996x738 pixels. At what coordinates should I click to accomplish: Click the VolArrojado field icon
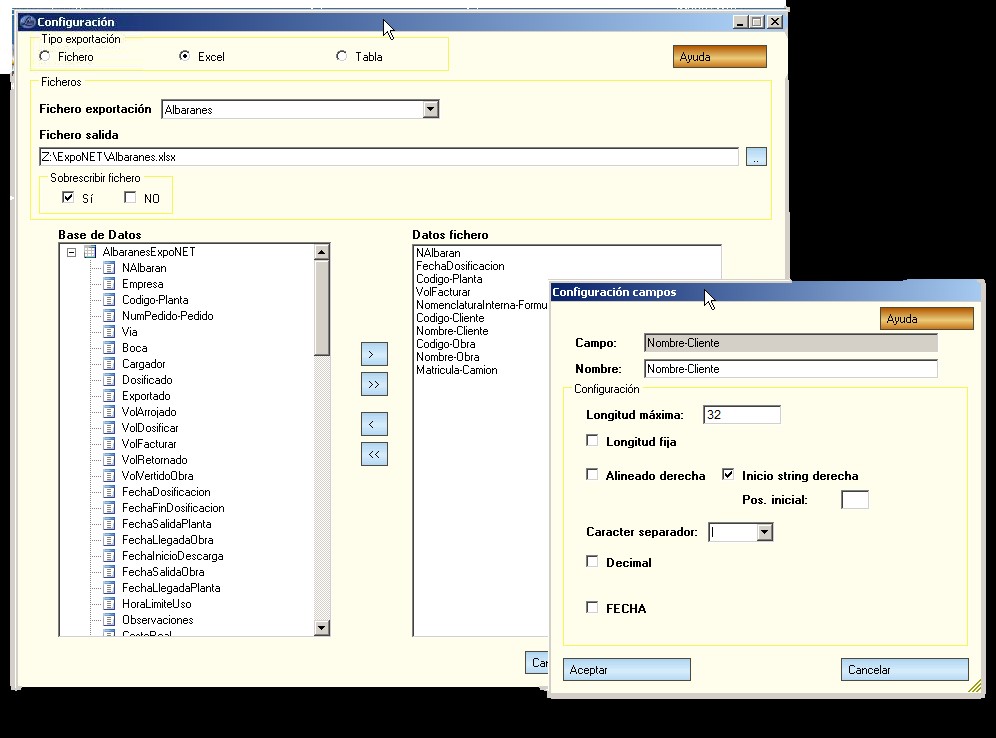click(109, 412)
